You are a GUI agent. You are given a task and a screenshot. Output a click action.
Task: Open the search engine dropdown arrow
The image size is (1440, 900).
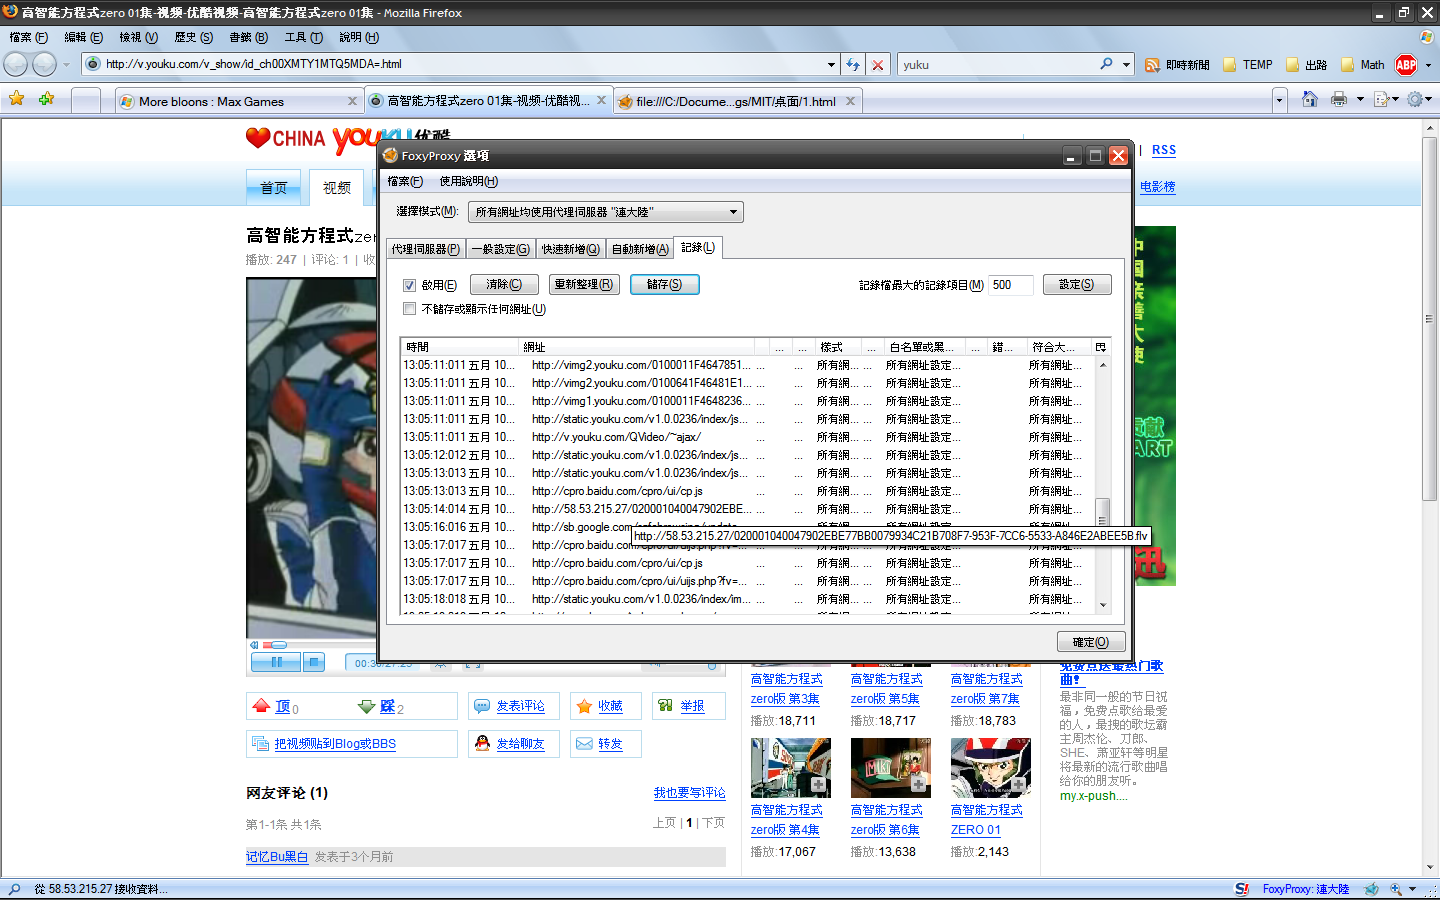[x=1126, y=65]
